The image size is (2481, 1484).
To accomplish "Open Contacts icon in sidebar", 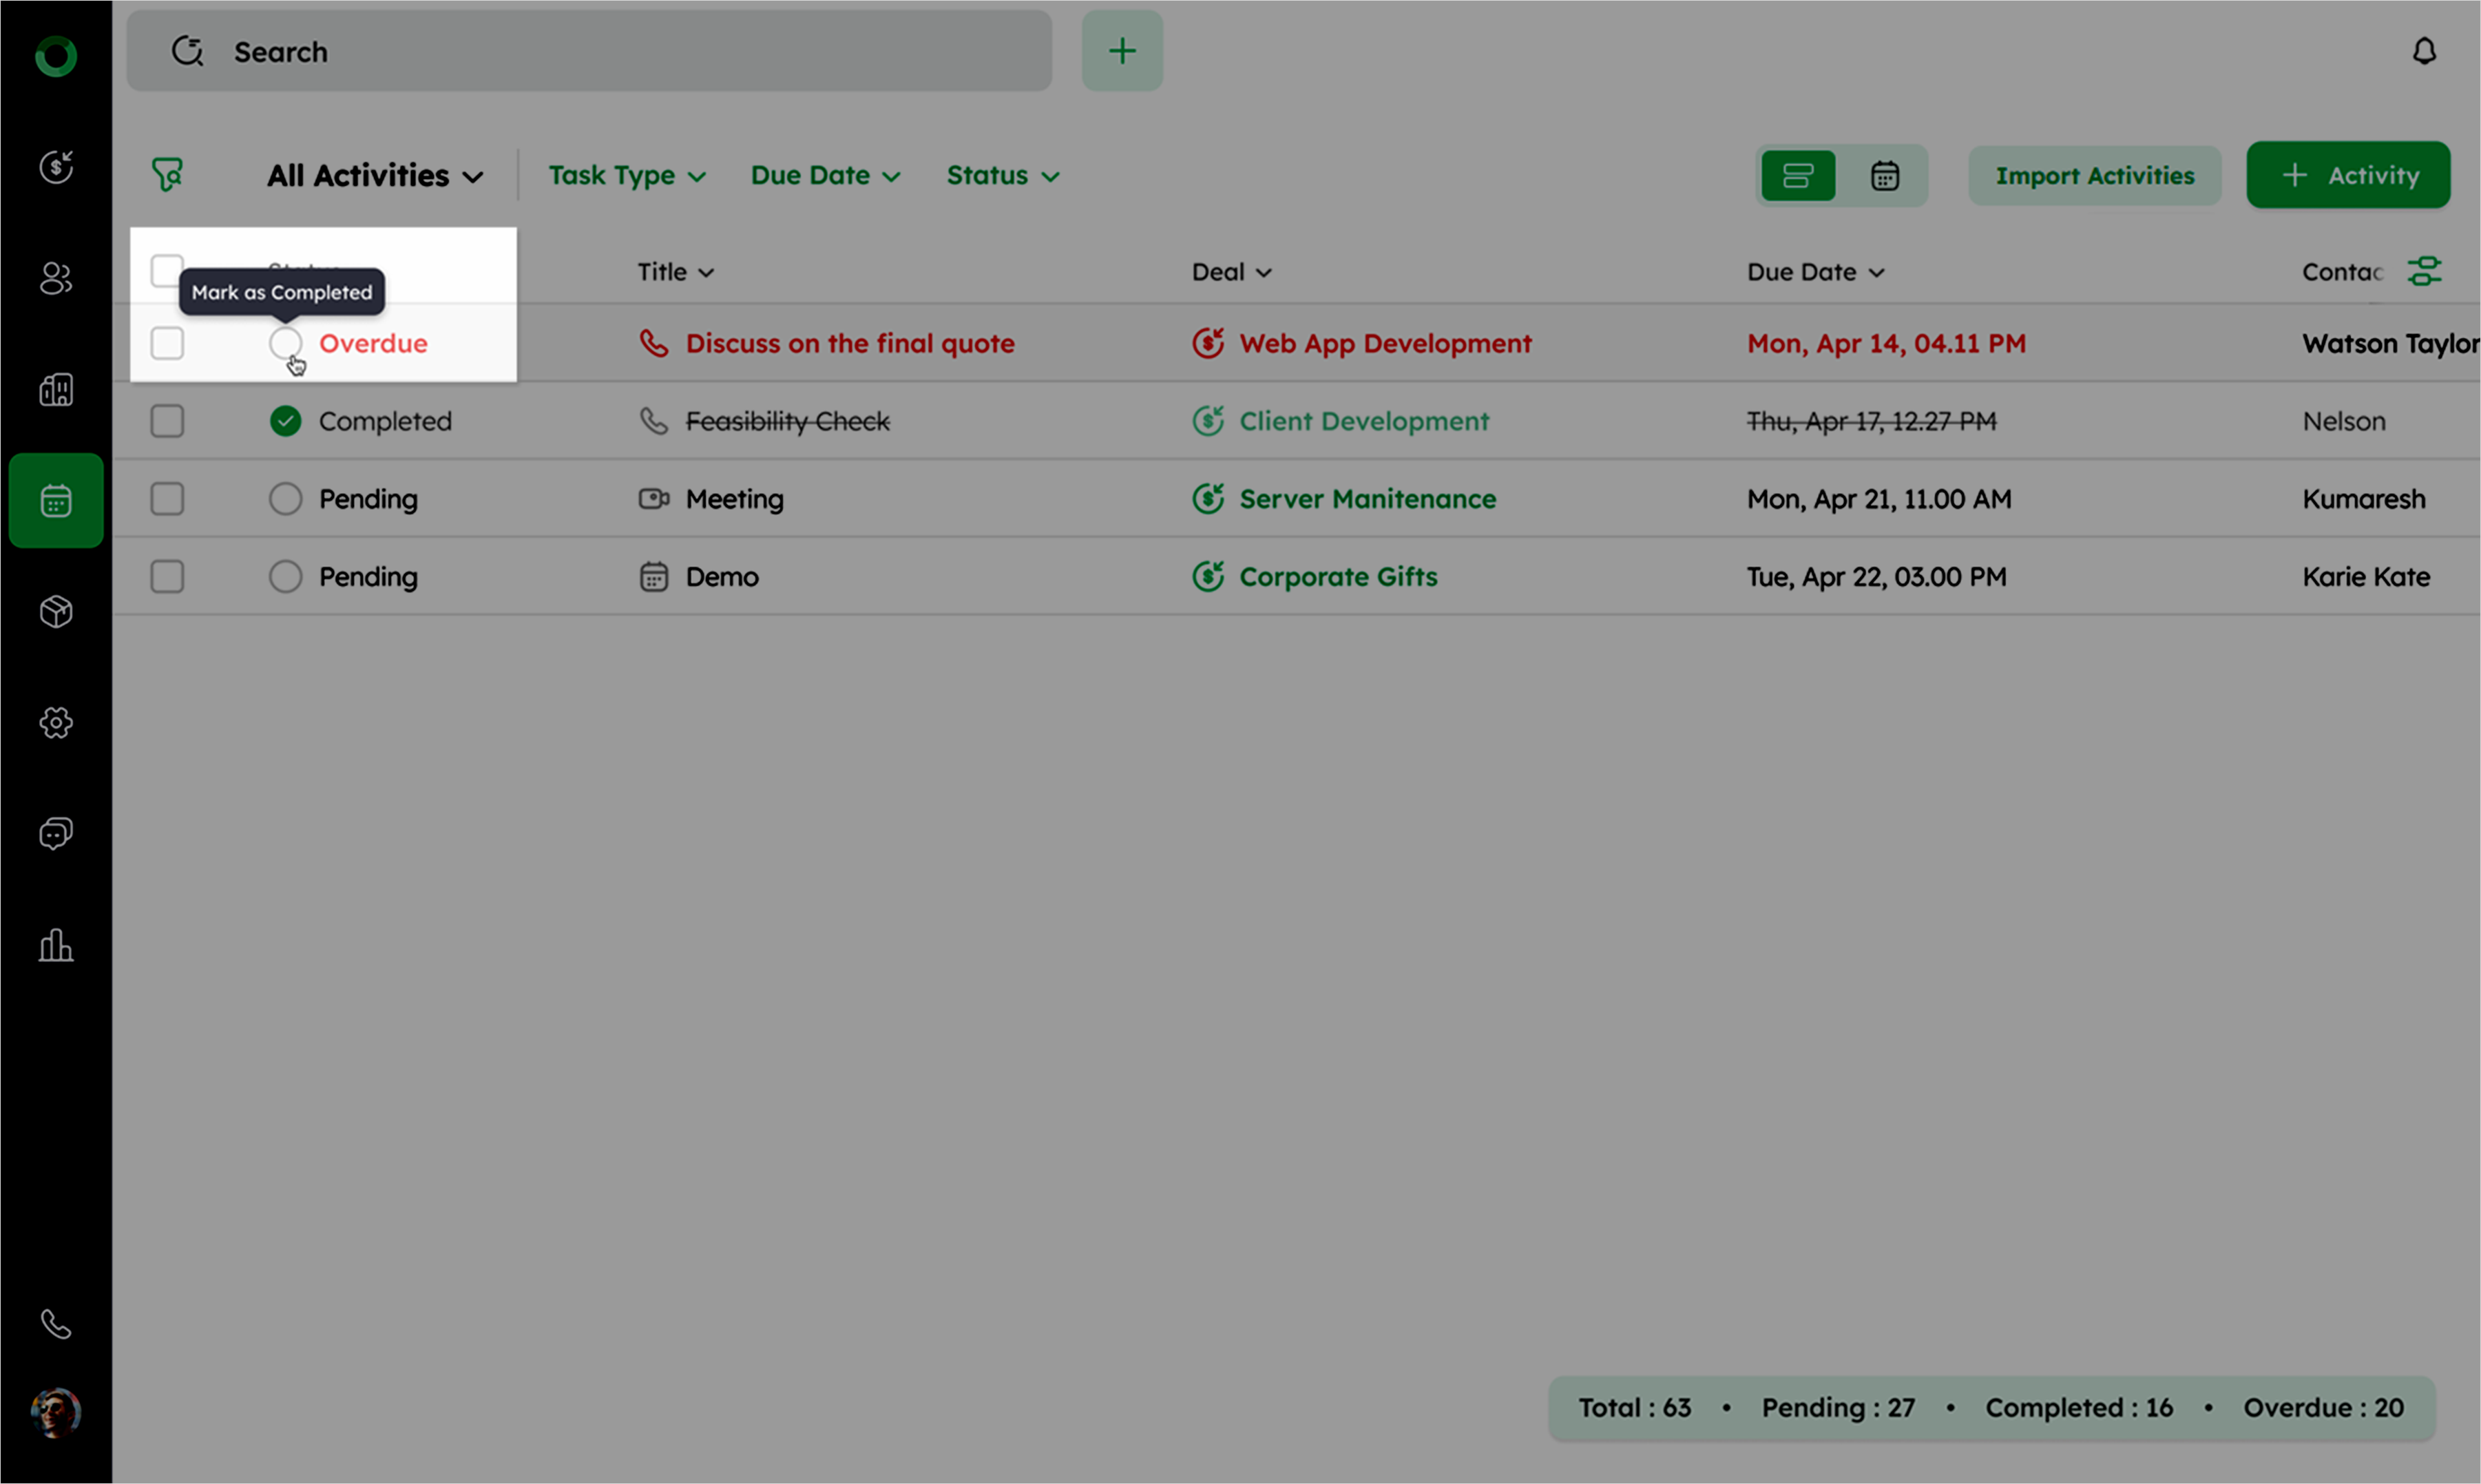I will (x=56, y=278).
